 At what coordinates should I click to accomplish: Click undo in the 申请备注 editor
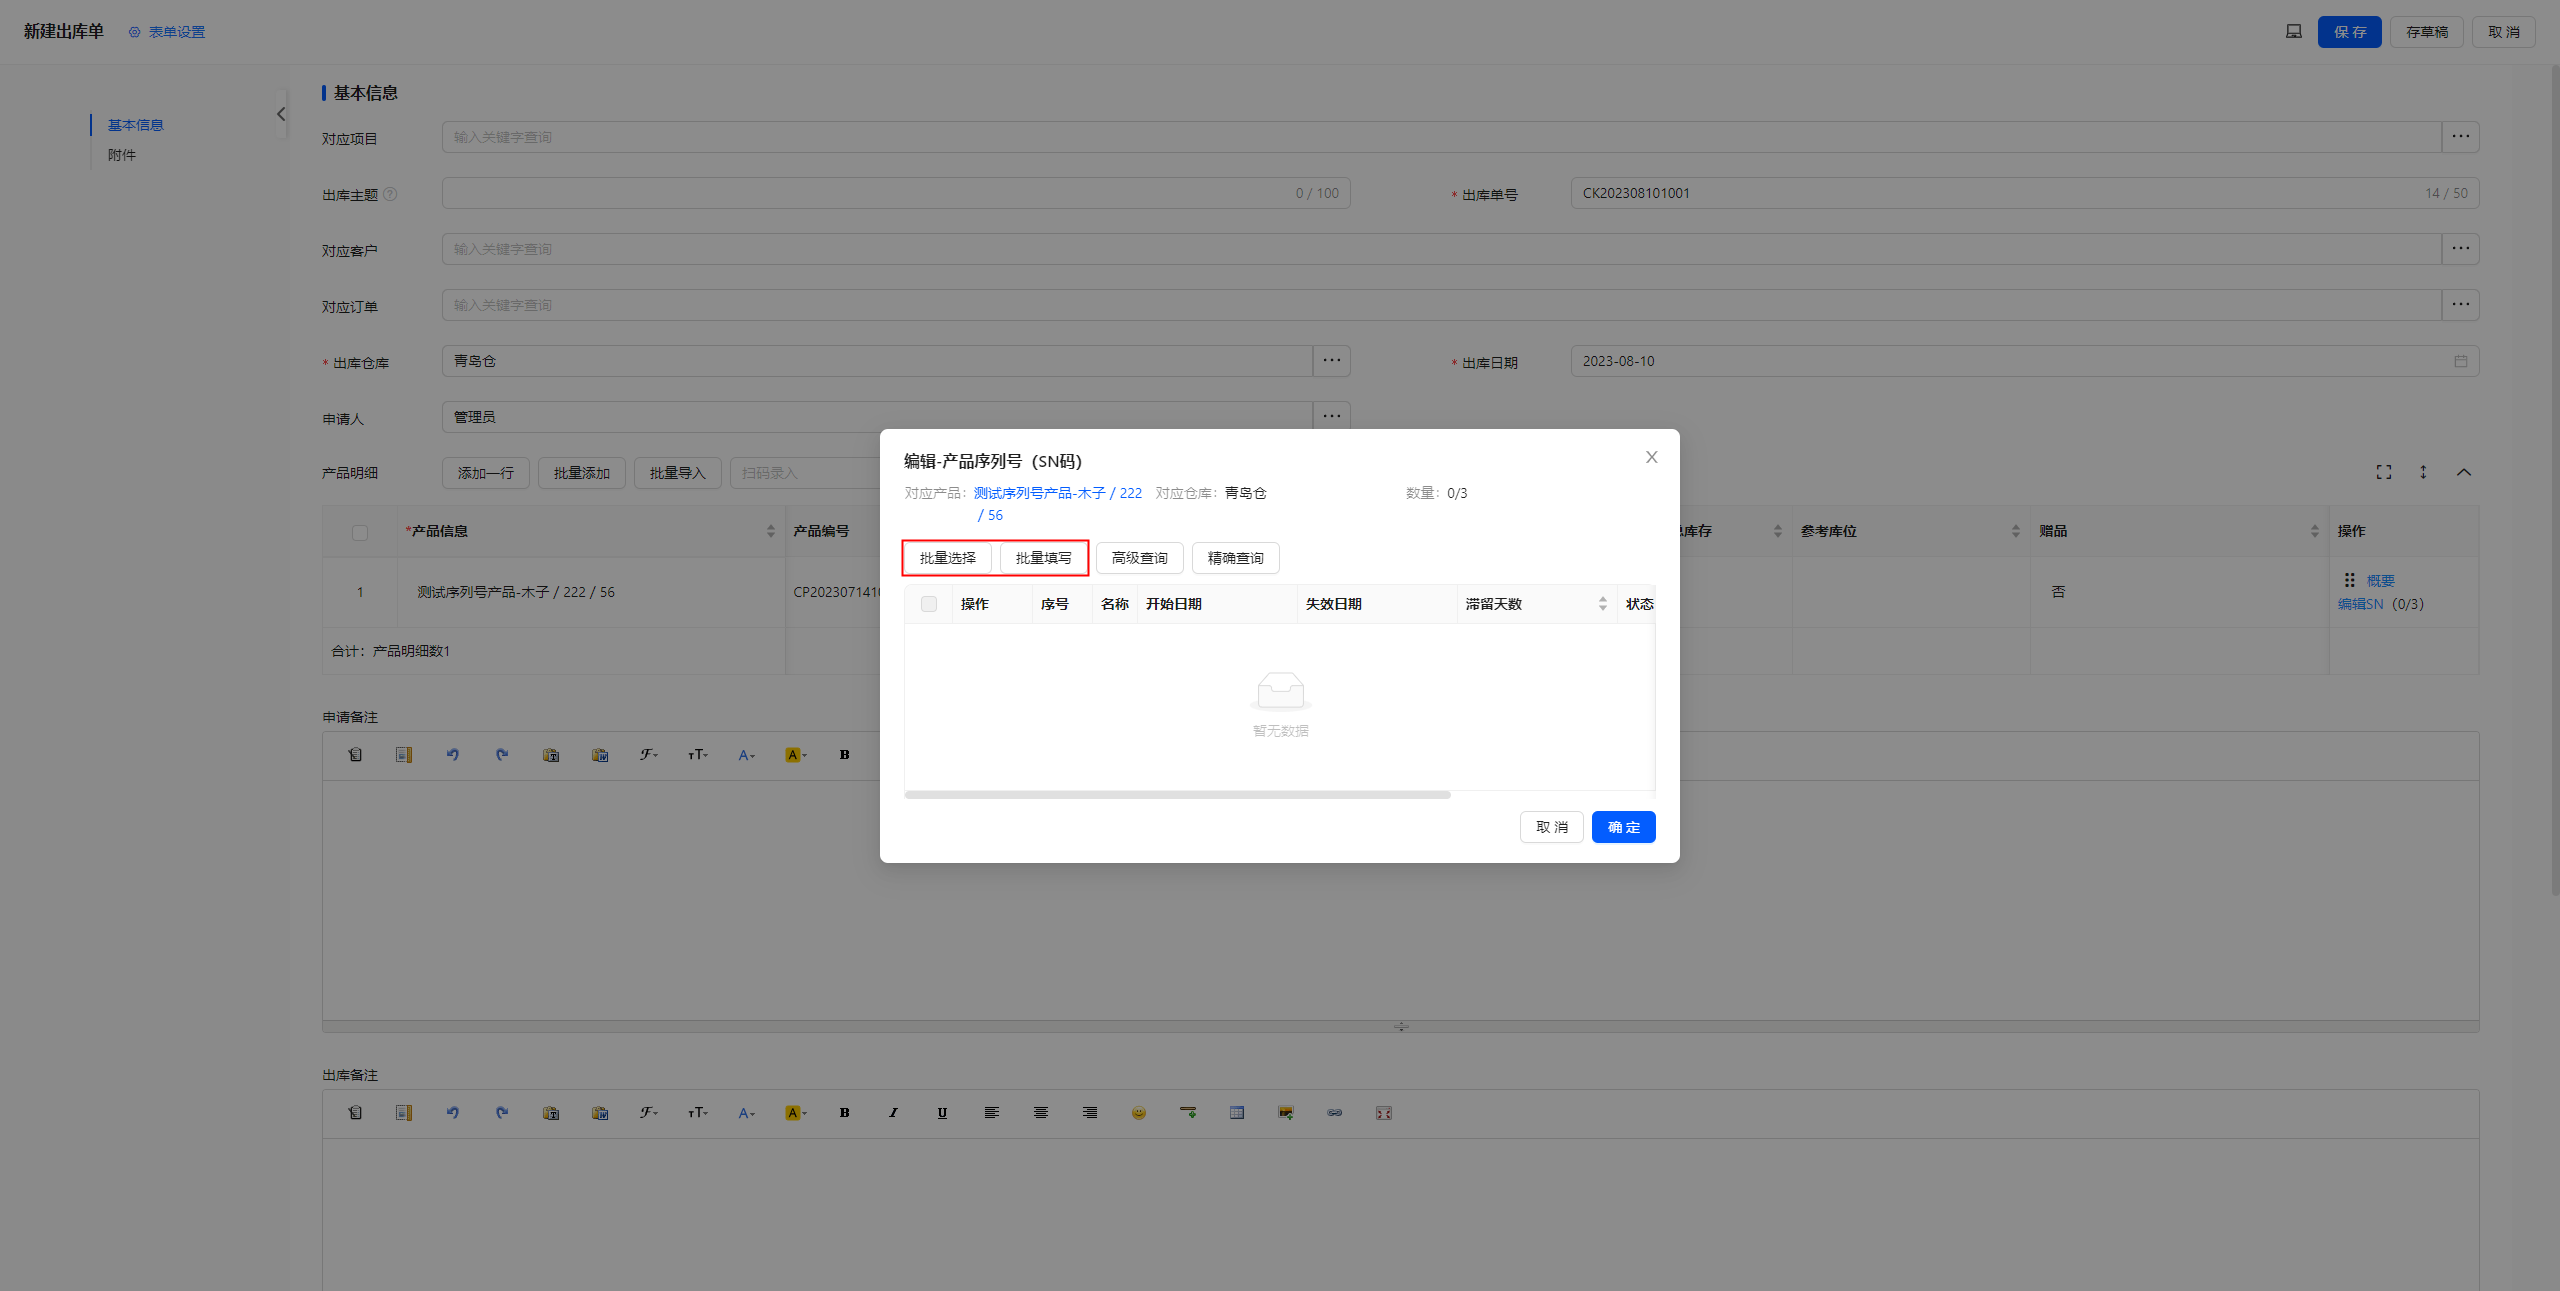(453, 755)
